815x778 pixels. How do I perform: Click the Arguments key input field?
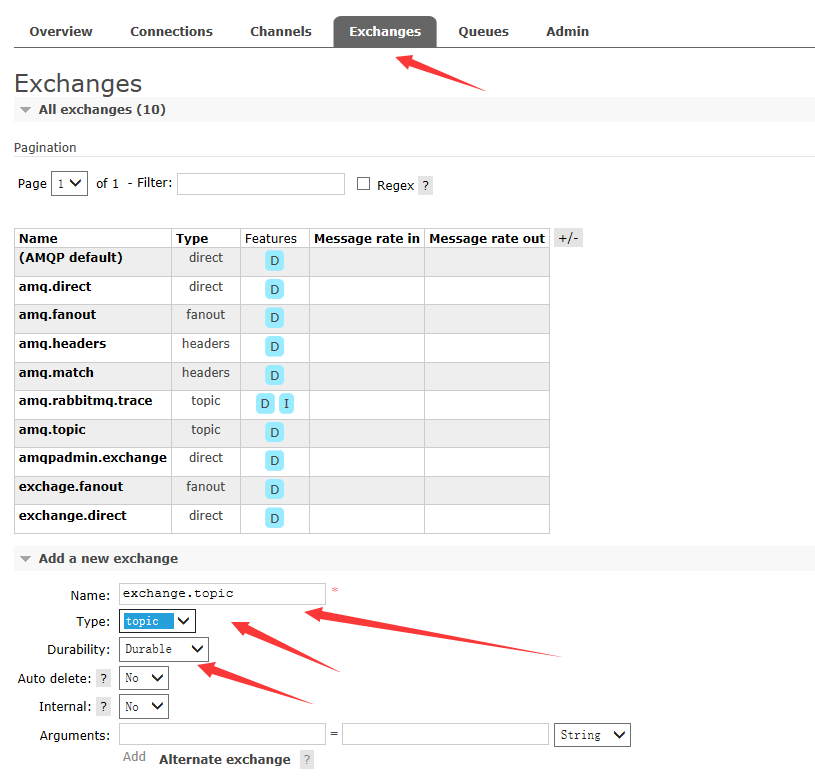tap(222, 734)
